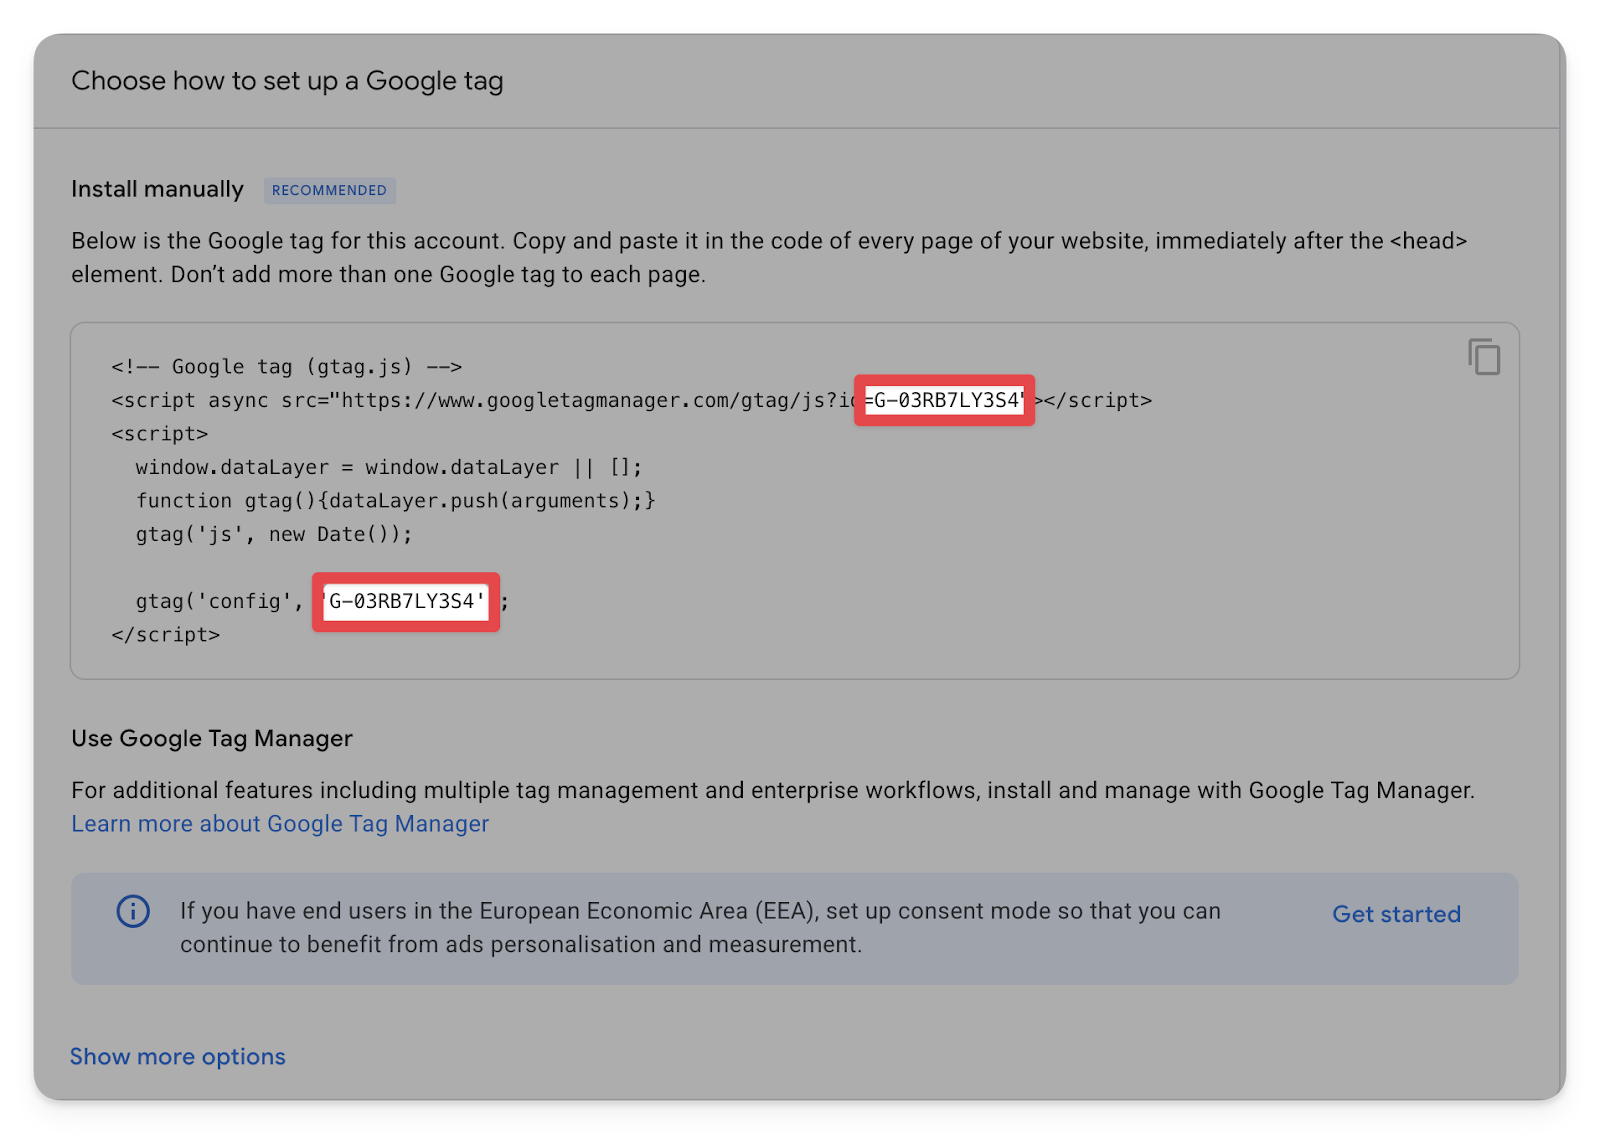Click highlighted measurement ID in script src line
1600x1134 pixels.
pos(944,401)
